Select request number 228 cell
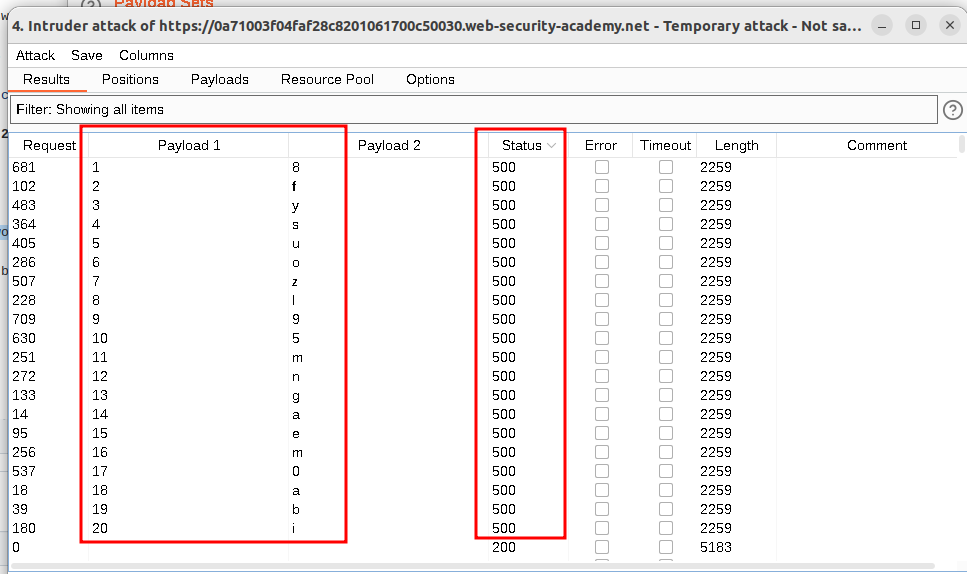 24,300
